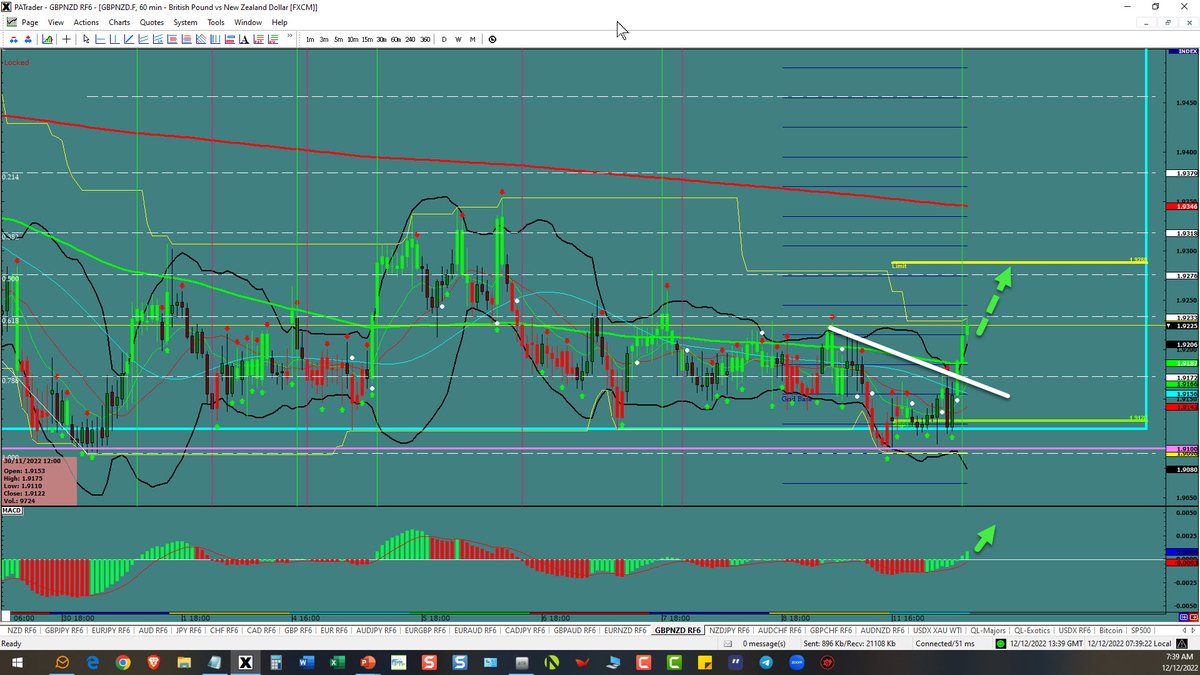Click the INDEX button above price axis

pos(1183,51)
